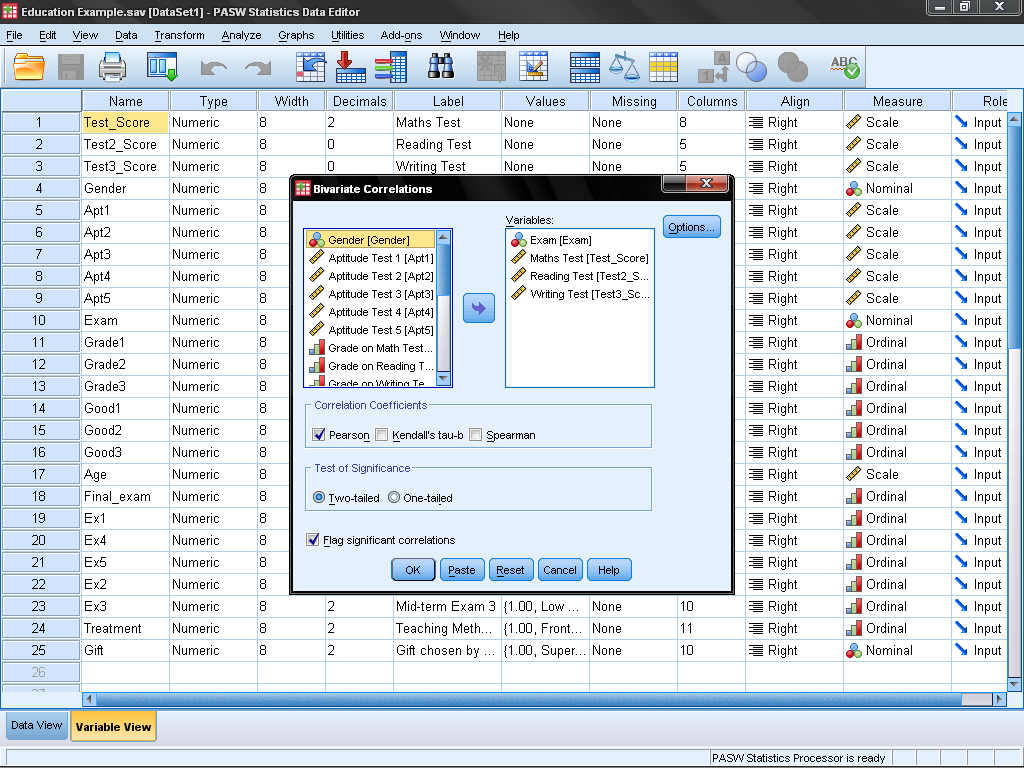Click the Spell Check ABC icon
1024x768 pixels.
[x=845, y=67]
